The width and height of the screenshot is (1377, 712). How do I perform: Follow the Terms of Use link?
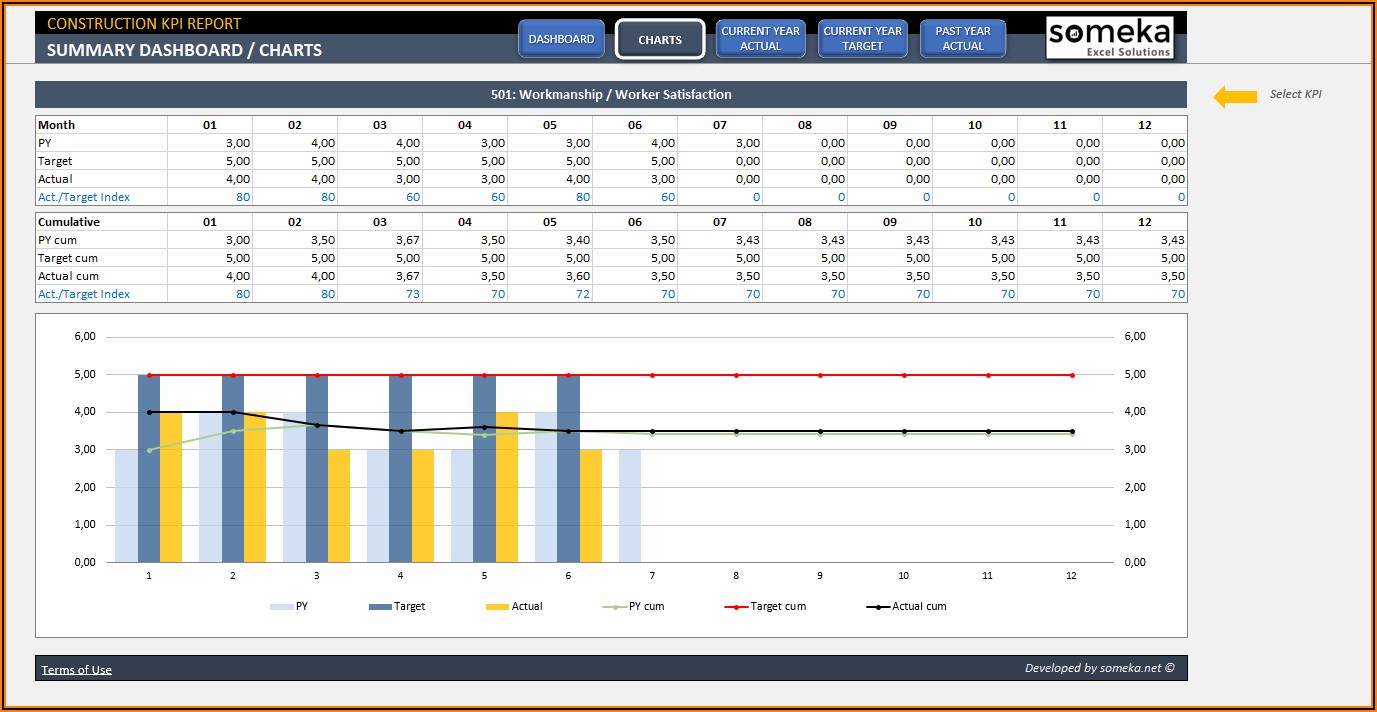tap(77, 670)
